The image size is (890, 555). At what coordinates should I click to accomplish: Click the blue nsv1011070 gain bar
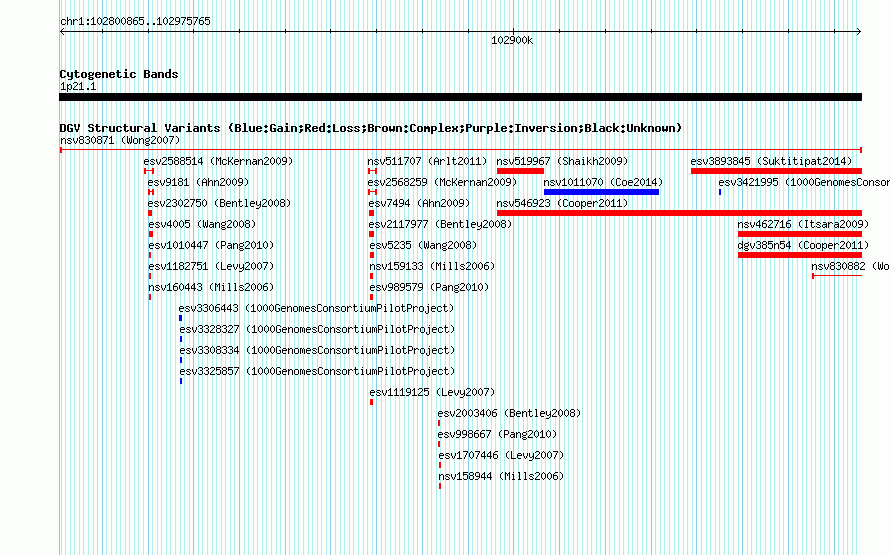602,192
